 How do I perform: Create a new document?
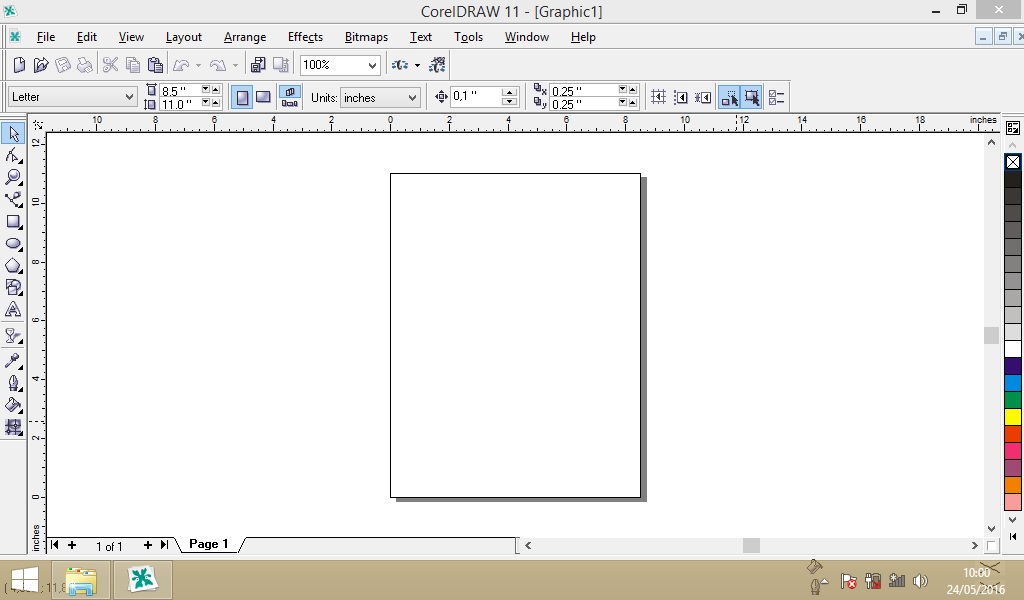tap(19, 65)
